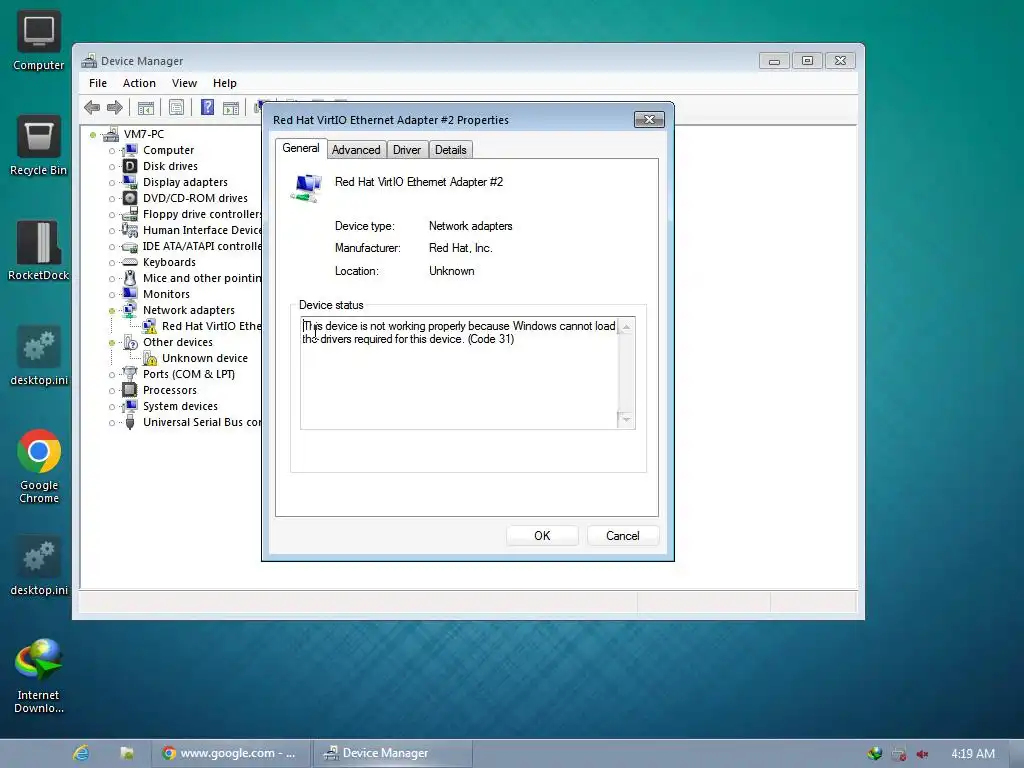Click the Red Hat VirtIO warning device icon

pos(150,326)
